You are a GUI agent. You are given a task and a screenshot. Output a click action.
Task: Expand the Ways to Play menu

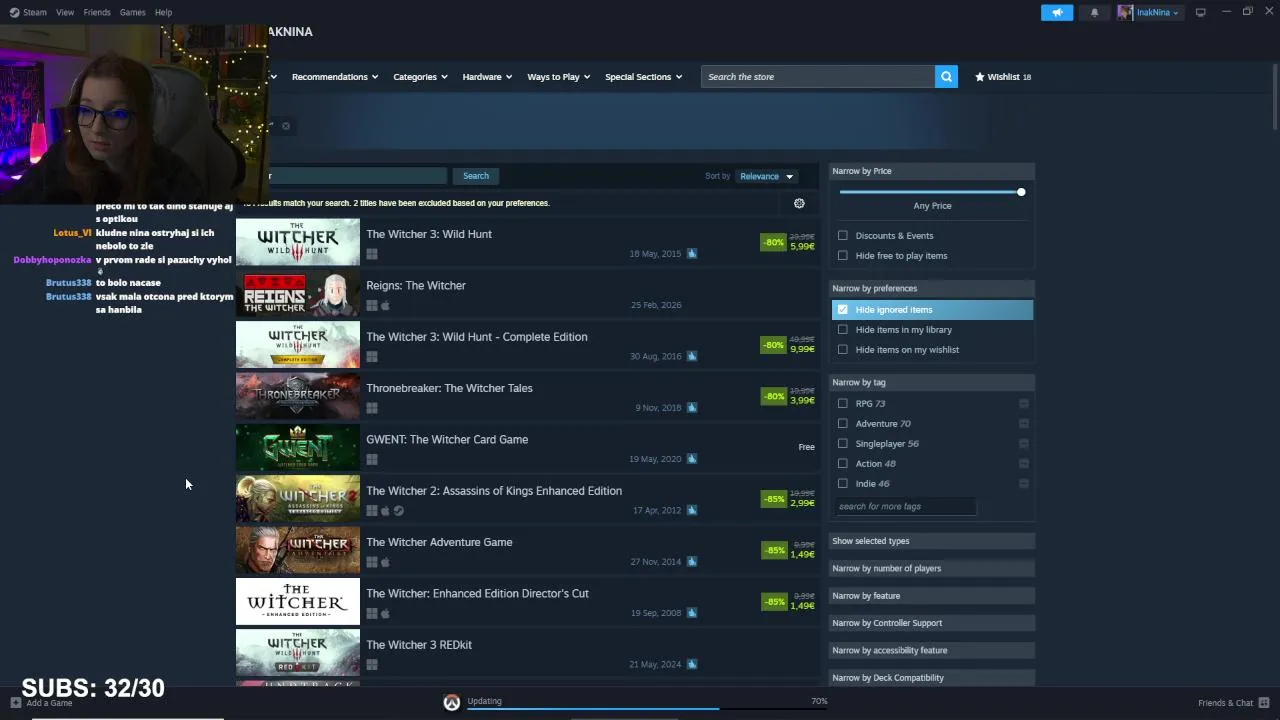coord(559,76)
